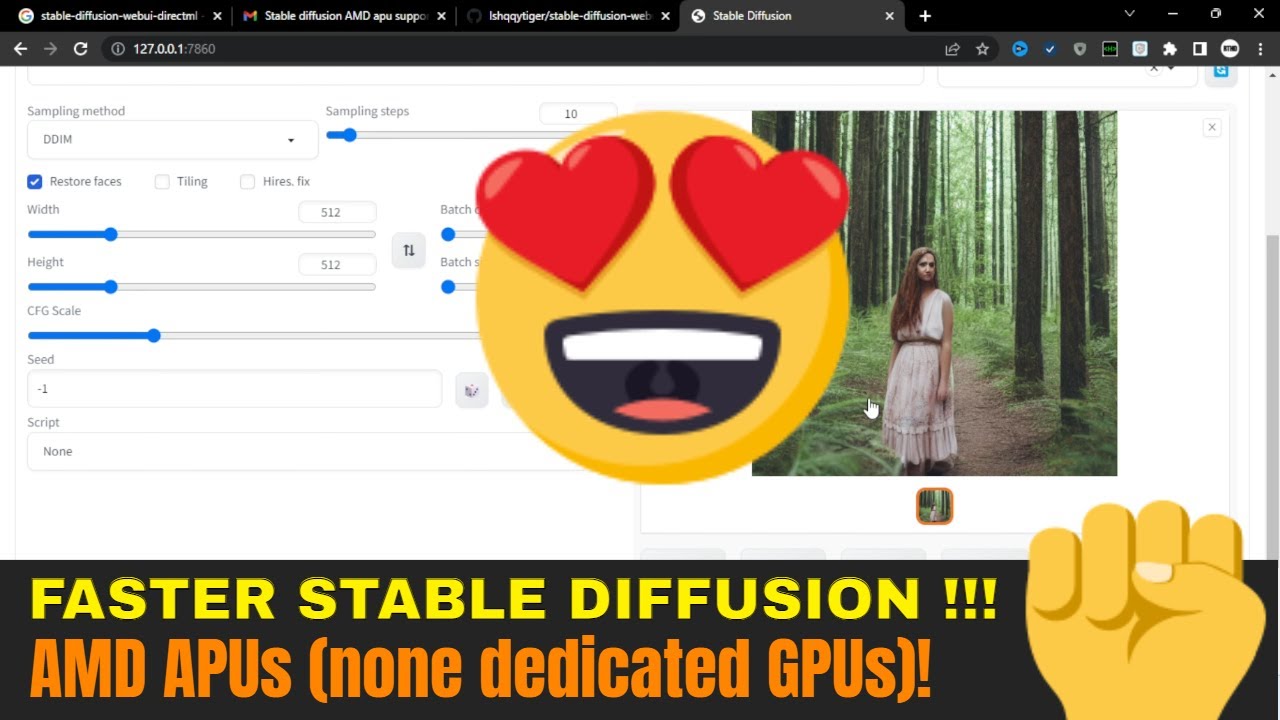The width and height of the screenshot is (1280, 720).
Task: Close the Google search tab
Action: [x=216, y=16]
